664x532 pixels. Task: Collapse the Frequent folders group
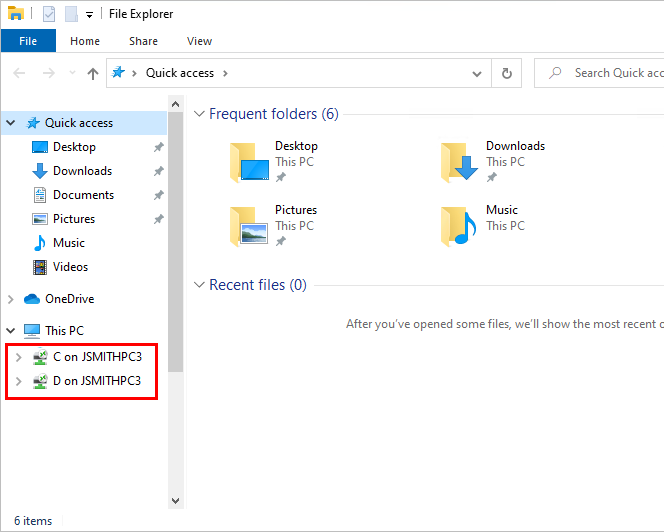pyautogui.click(x=199, y=114)
